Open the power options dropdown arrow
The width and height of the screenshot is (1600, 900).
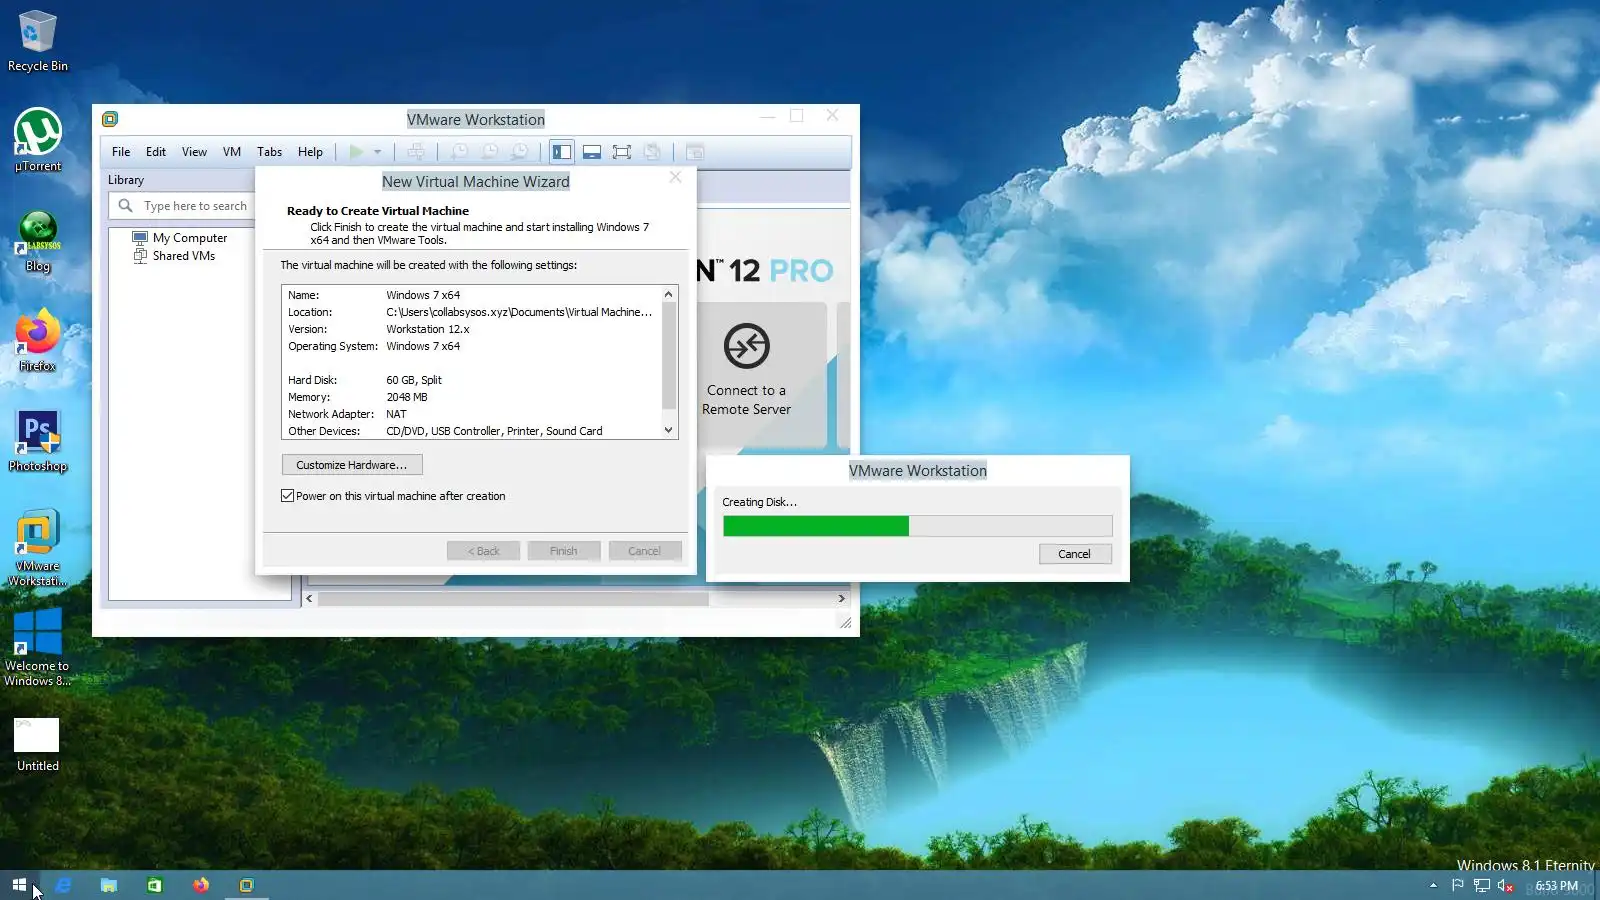[x=378, y=152]
